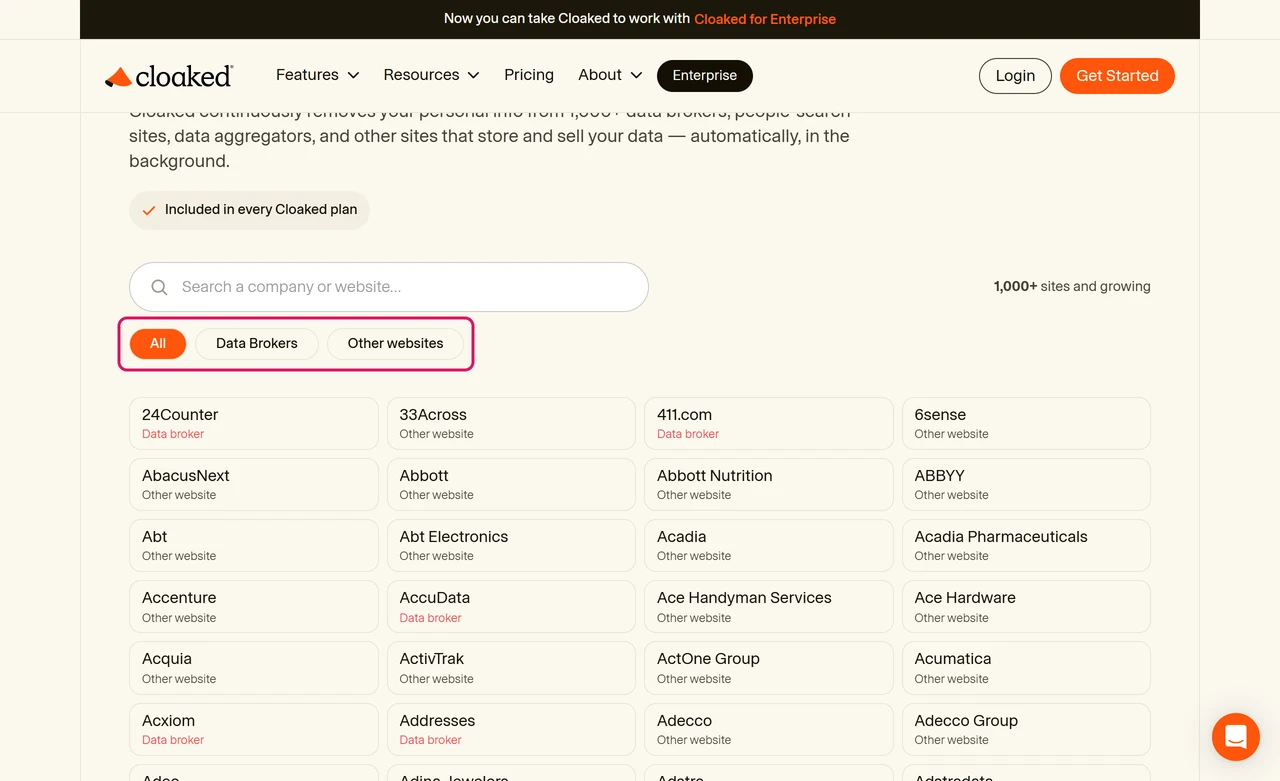Open the 411.com card
Screen dimensions: 1280x781
[x=769, y=423]
